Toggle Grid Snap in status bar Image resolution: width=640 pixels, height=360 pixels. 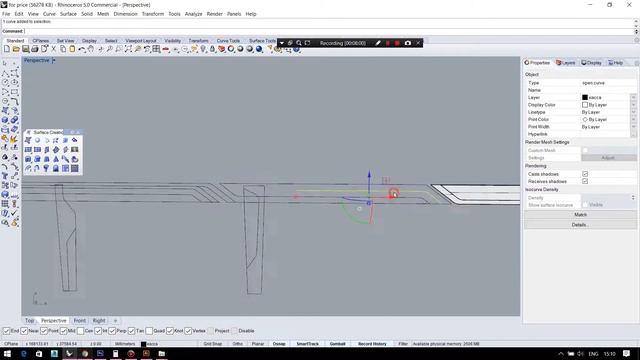click(213, 344)
